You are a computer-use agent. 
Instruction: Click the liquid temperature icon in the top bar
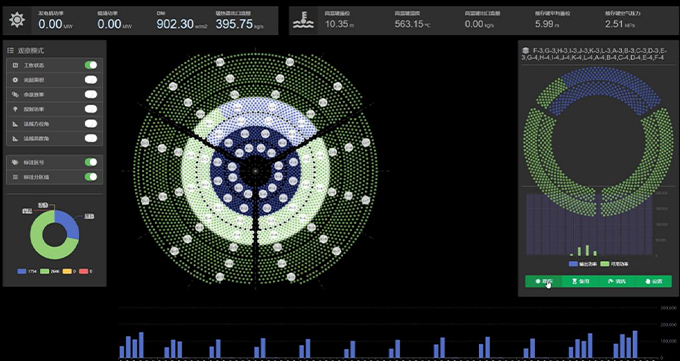pyautogui.click(x=303, y=20)
